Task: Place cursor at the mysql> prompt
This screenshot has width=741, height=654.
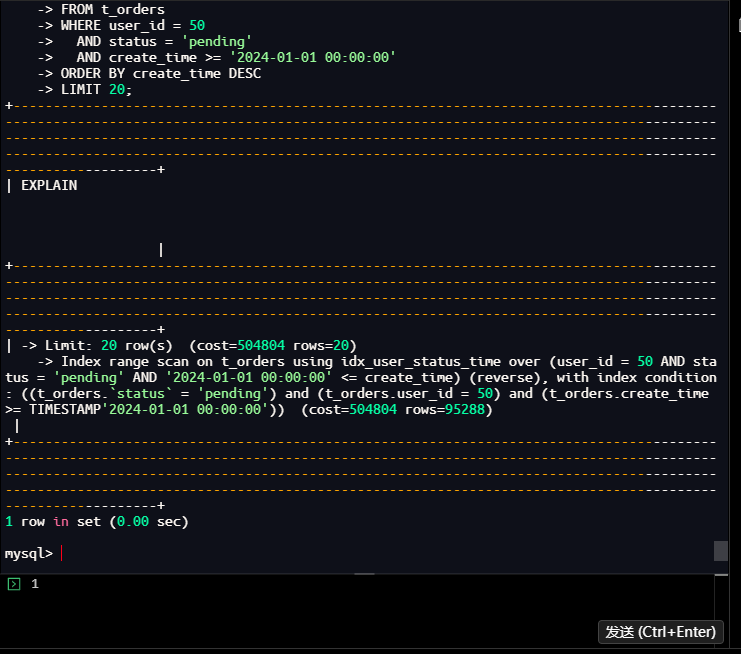Action: tap(62, 553)
